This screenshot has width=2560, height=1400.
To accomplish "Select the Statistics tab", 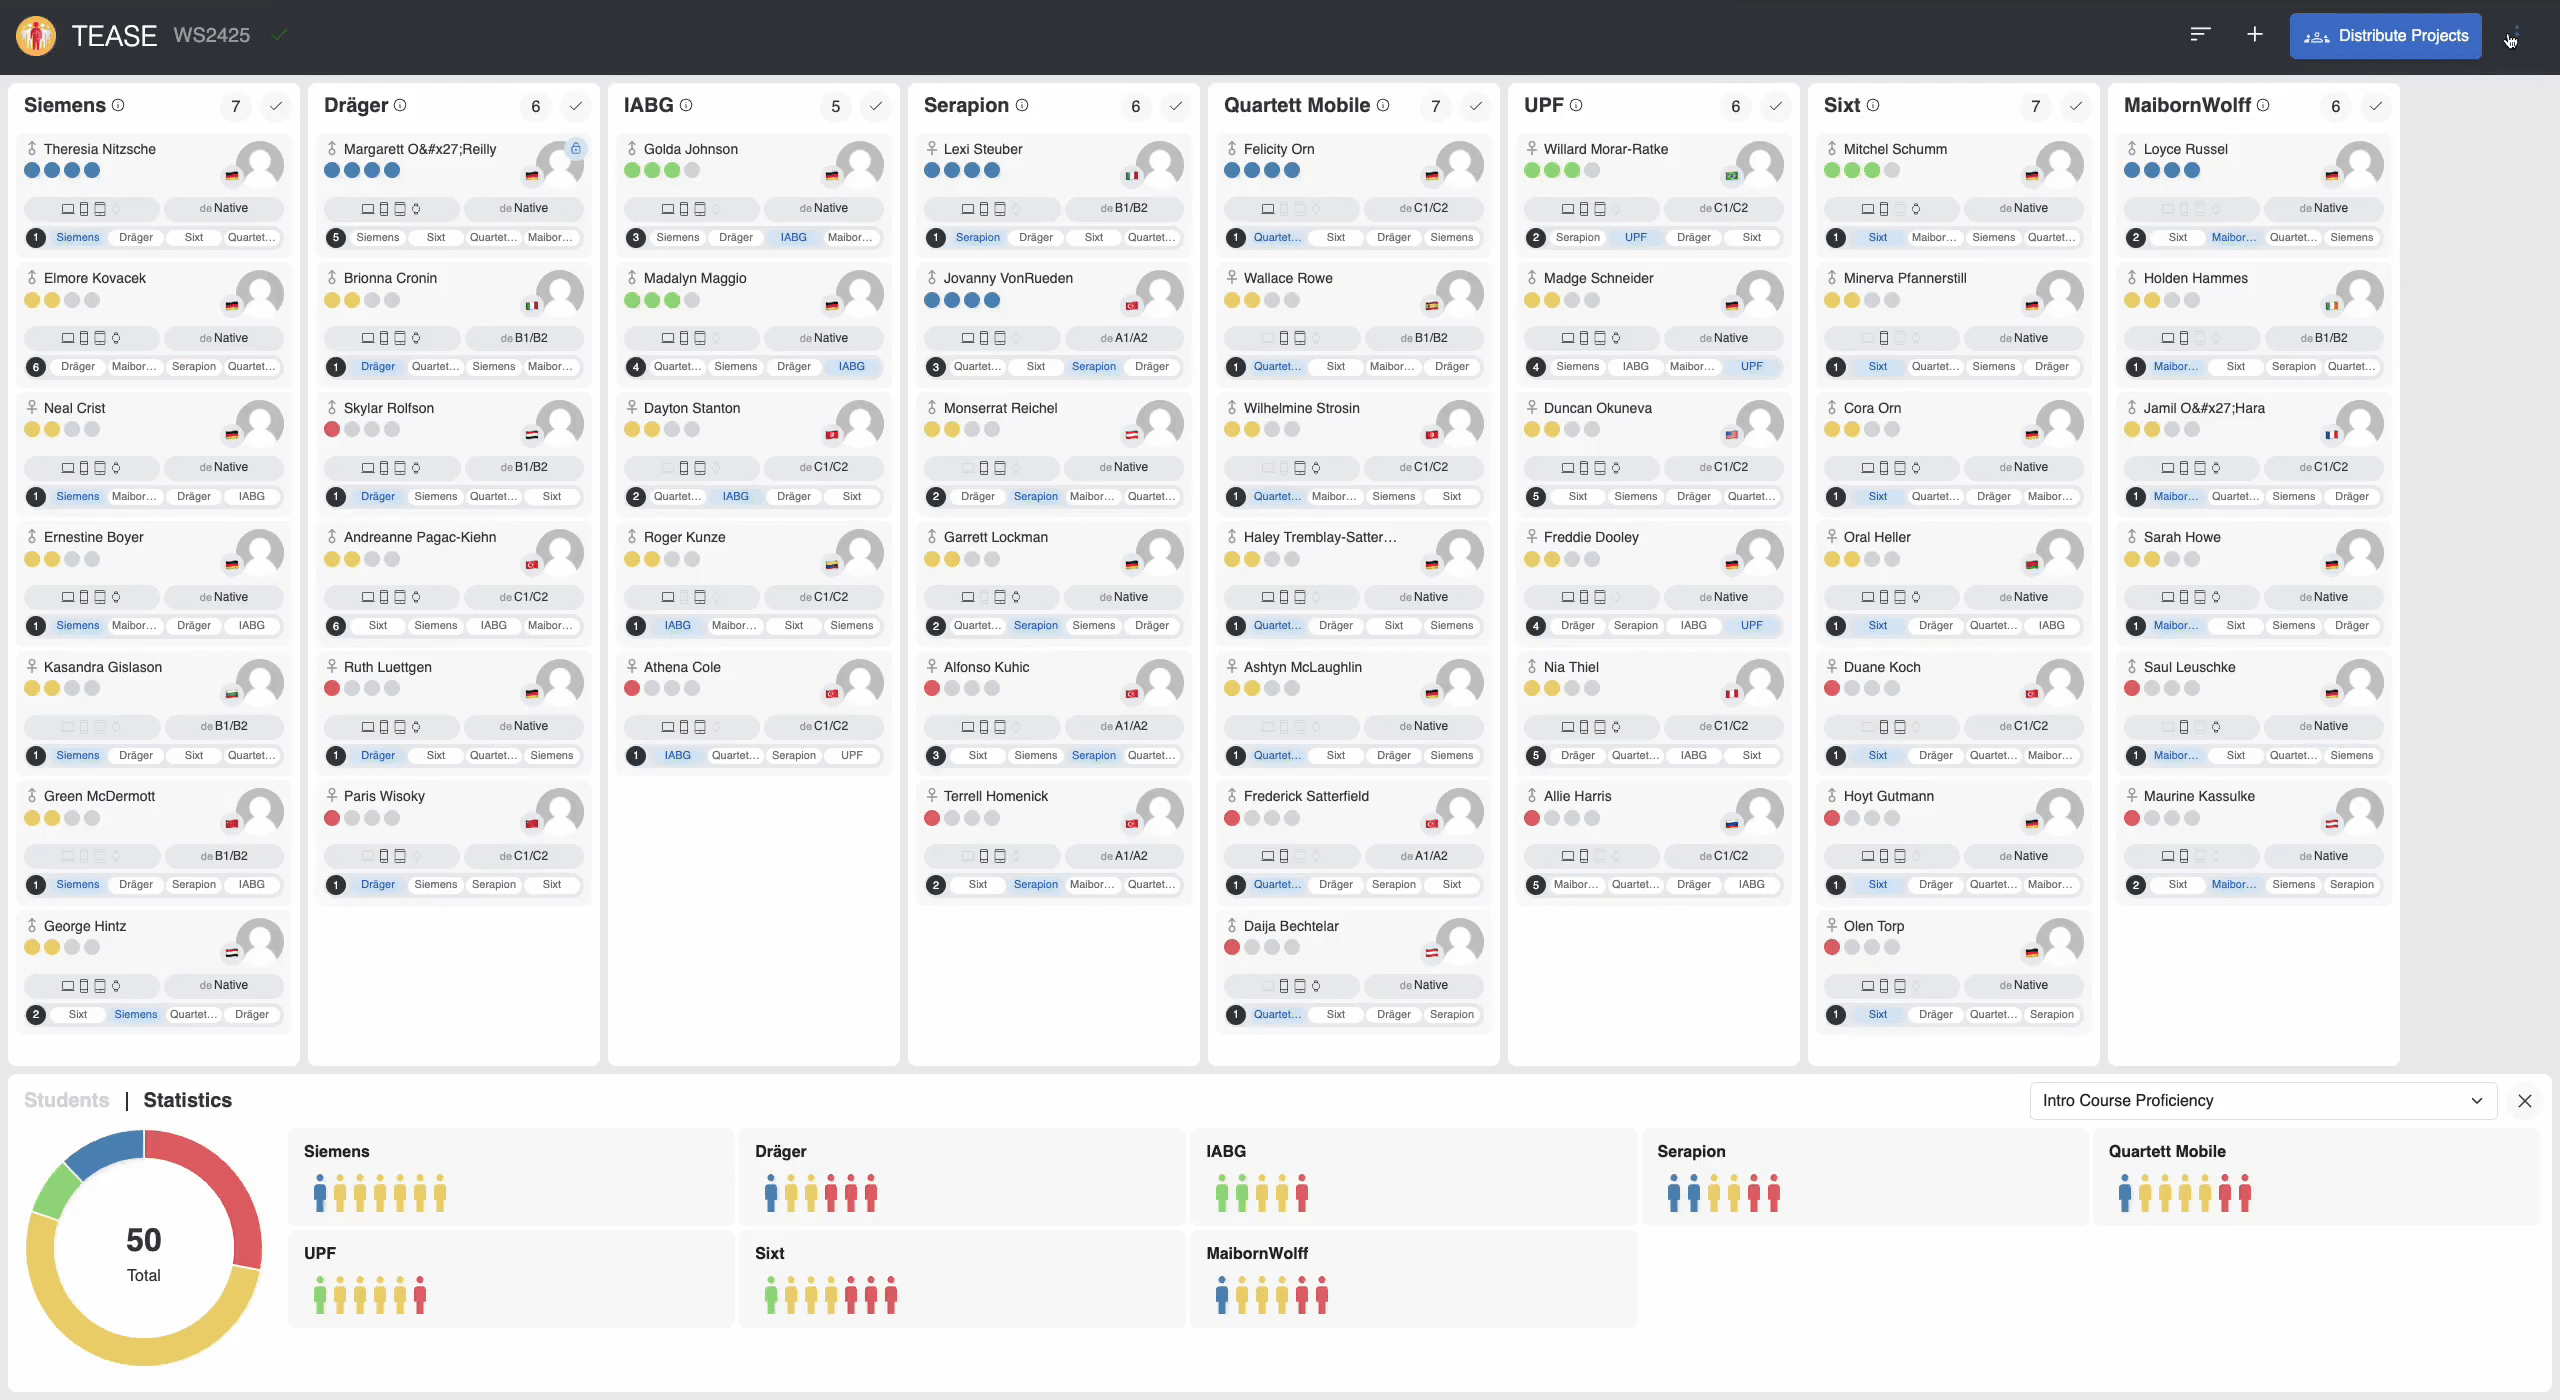I will coord(187,1100).
